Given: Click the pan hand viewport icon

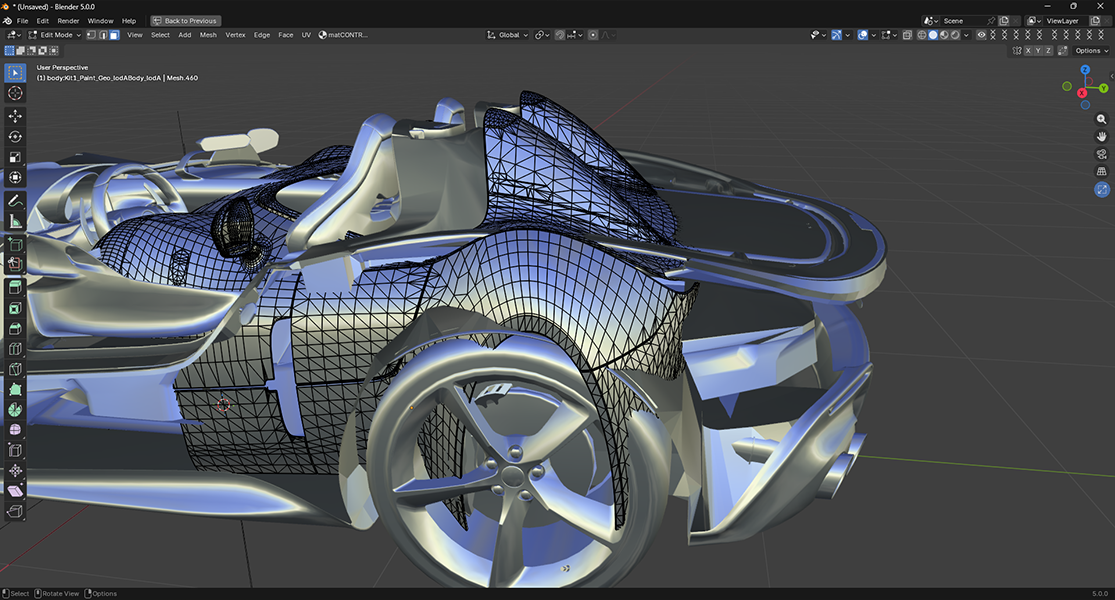Looking at the screenshot, I should pos(1101,136).
